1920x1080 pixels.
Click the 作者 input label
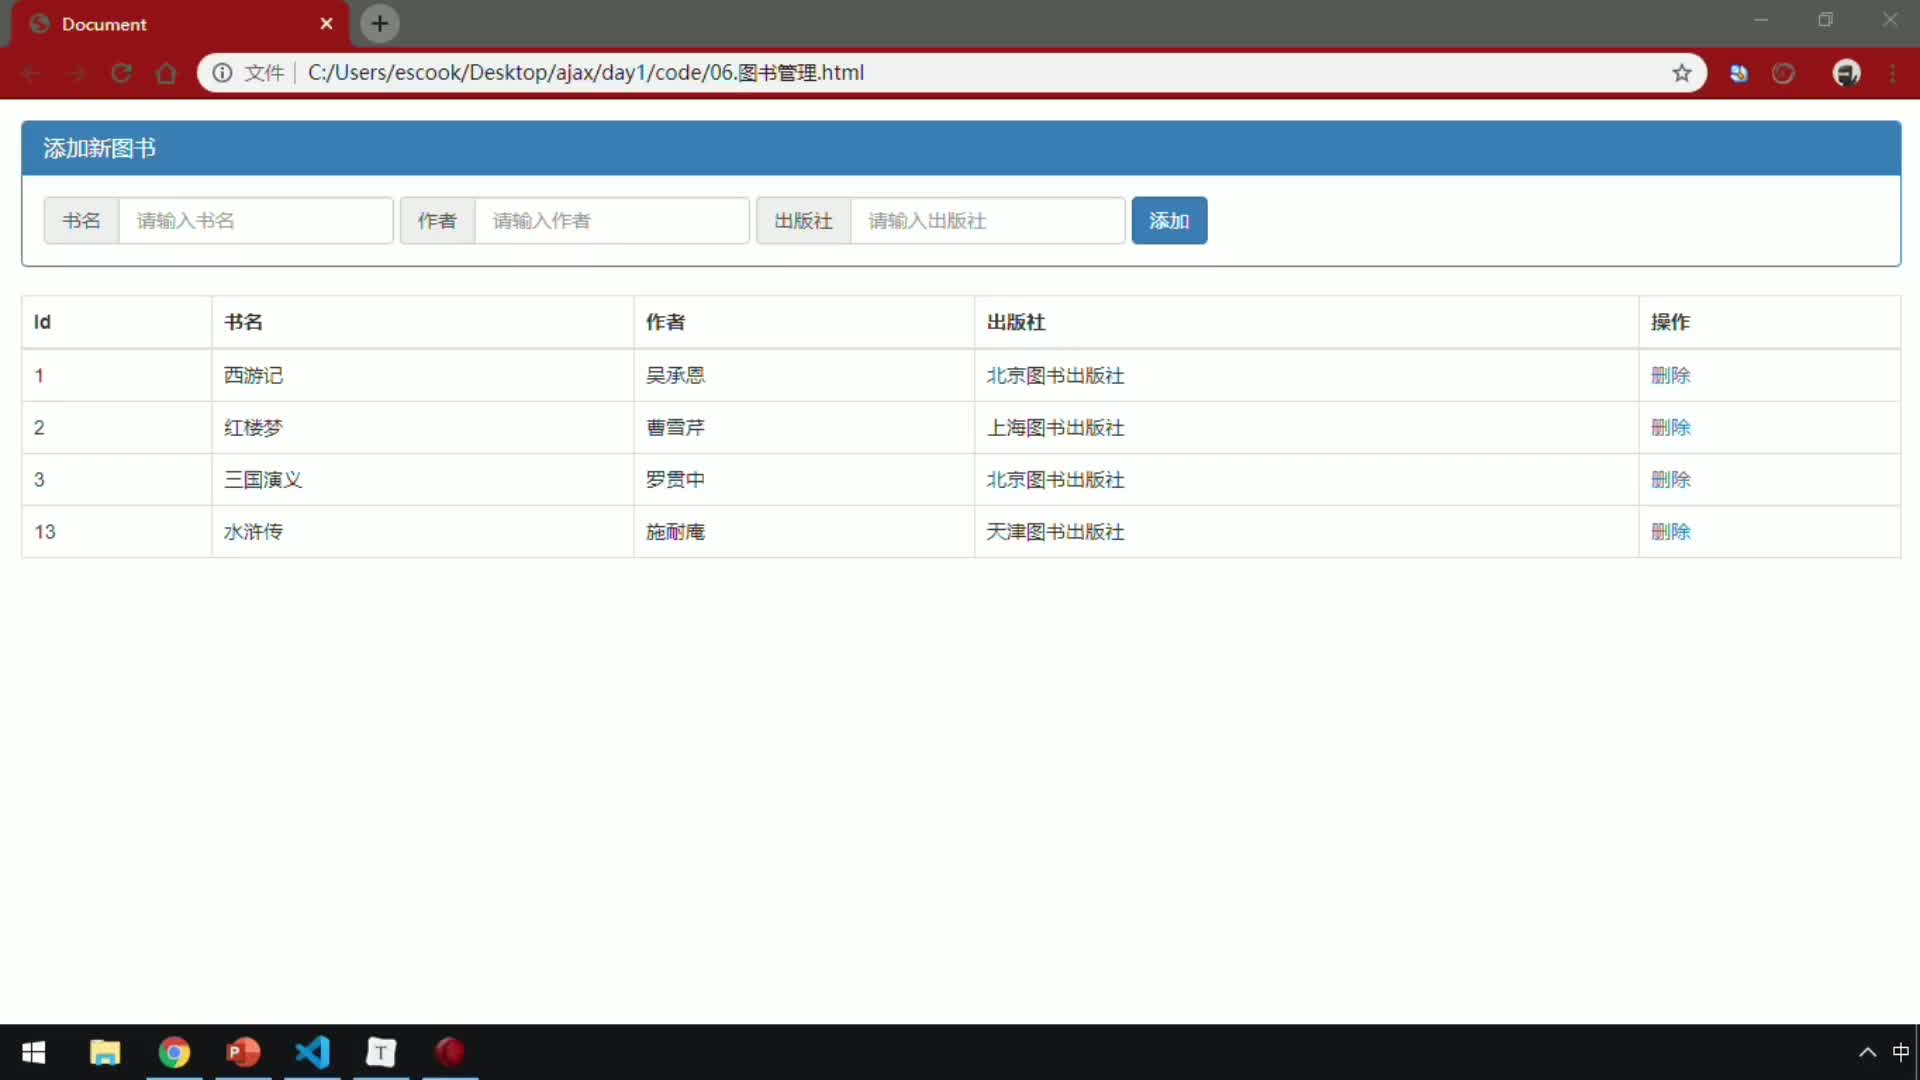tap(437, 221)
